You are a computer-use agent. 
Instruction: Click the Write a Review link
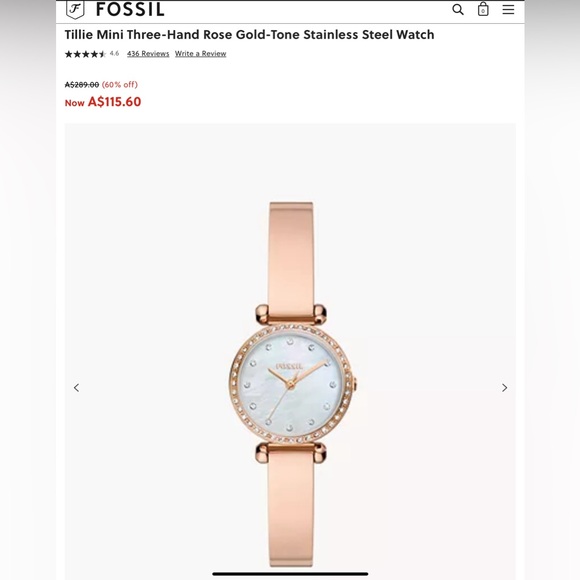coord(200,54)
